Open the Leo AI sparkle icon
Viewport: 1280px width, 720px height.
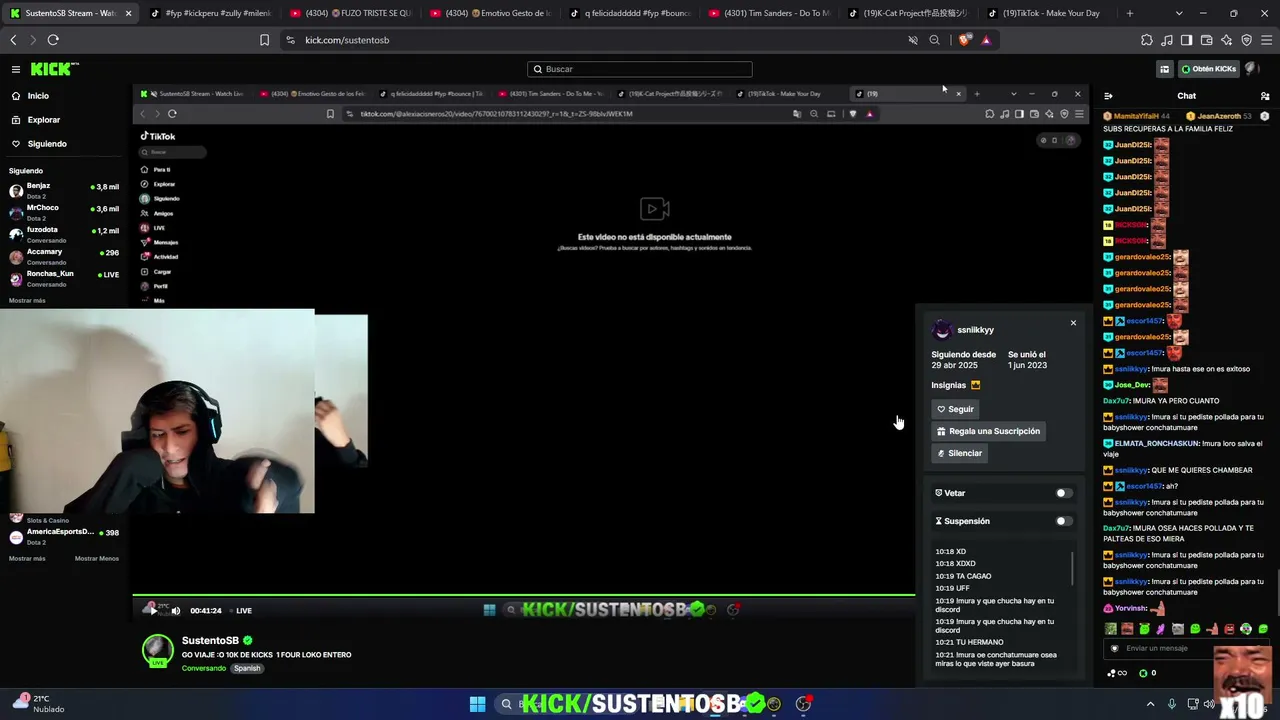(x=1227, y=40)
